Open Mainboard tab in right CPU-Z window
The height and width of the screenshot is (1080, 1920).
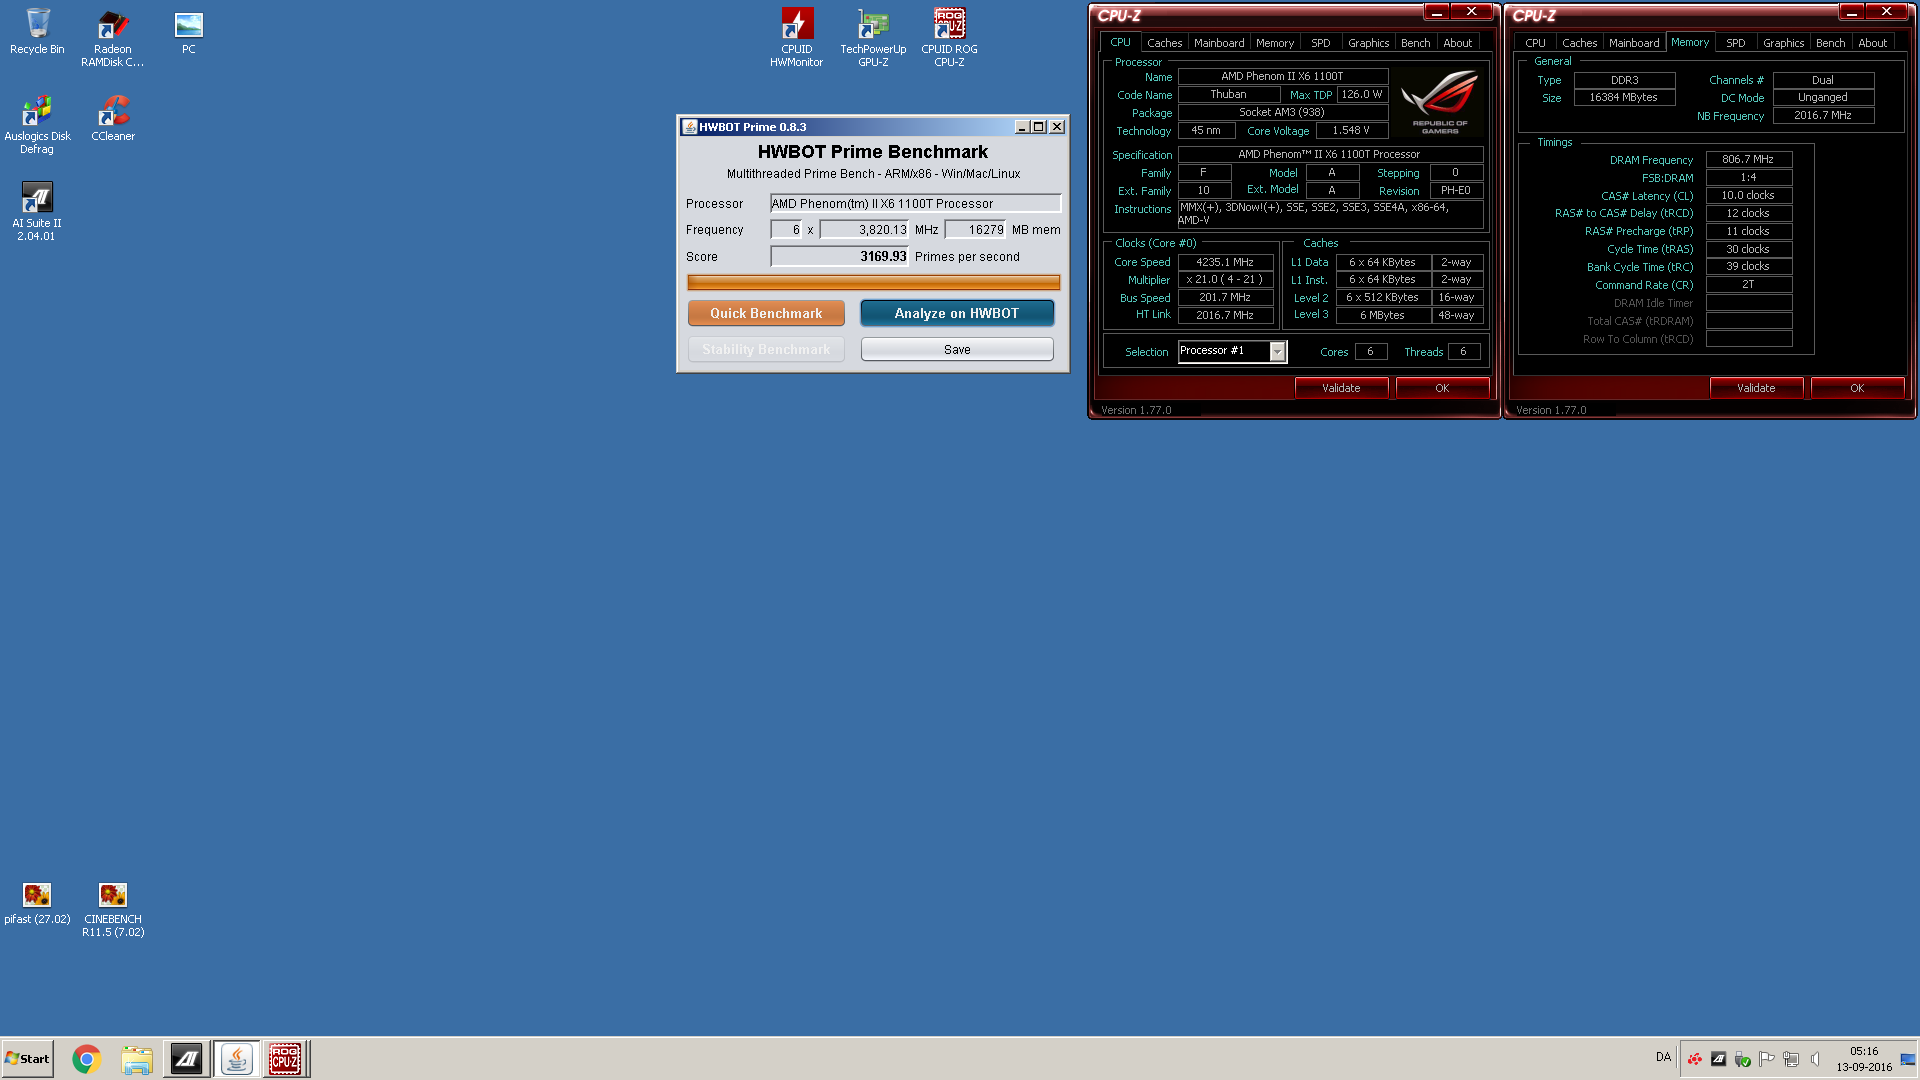(x=1634, y=43)
